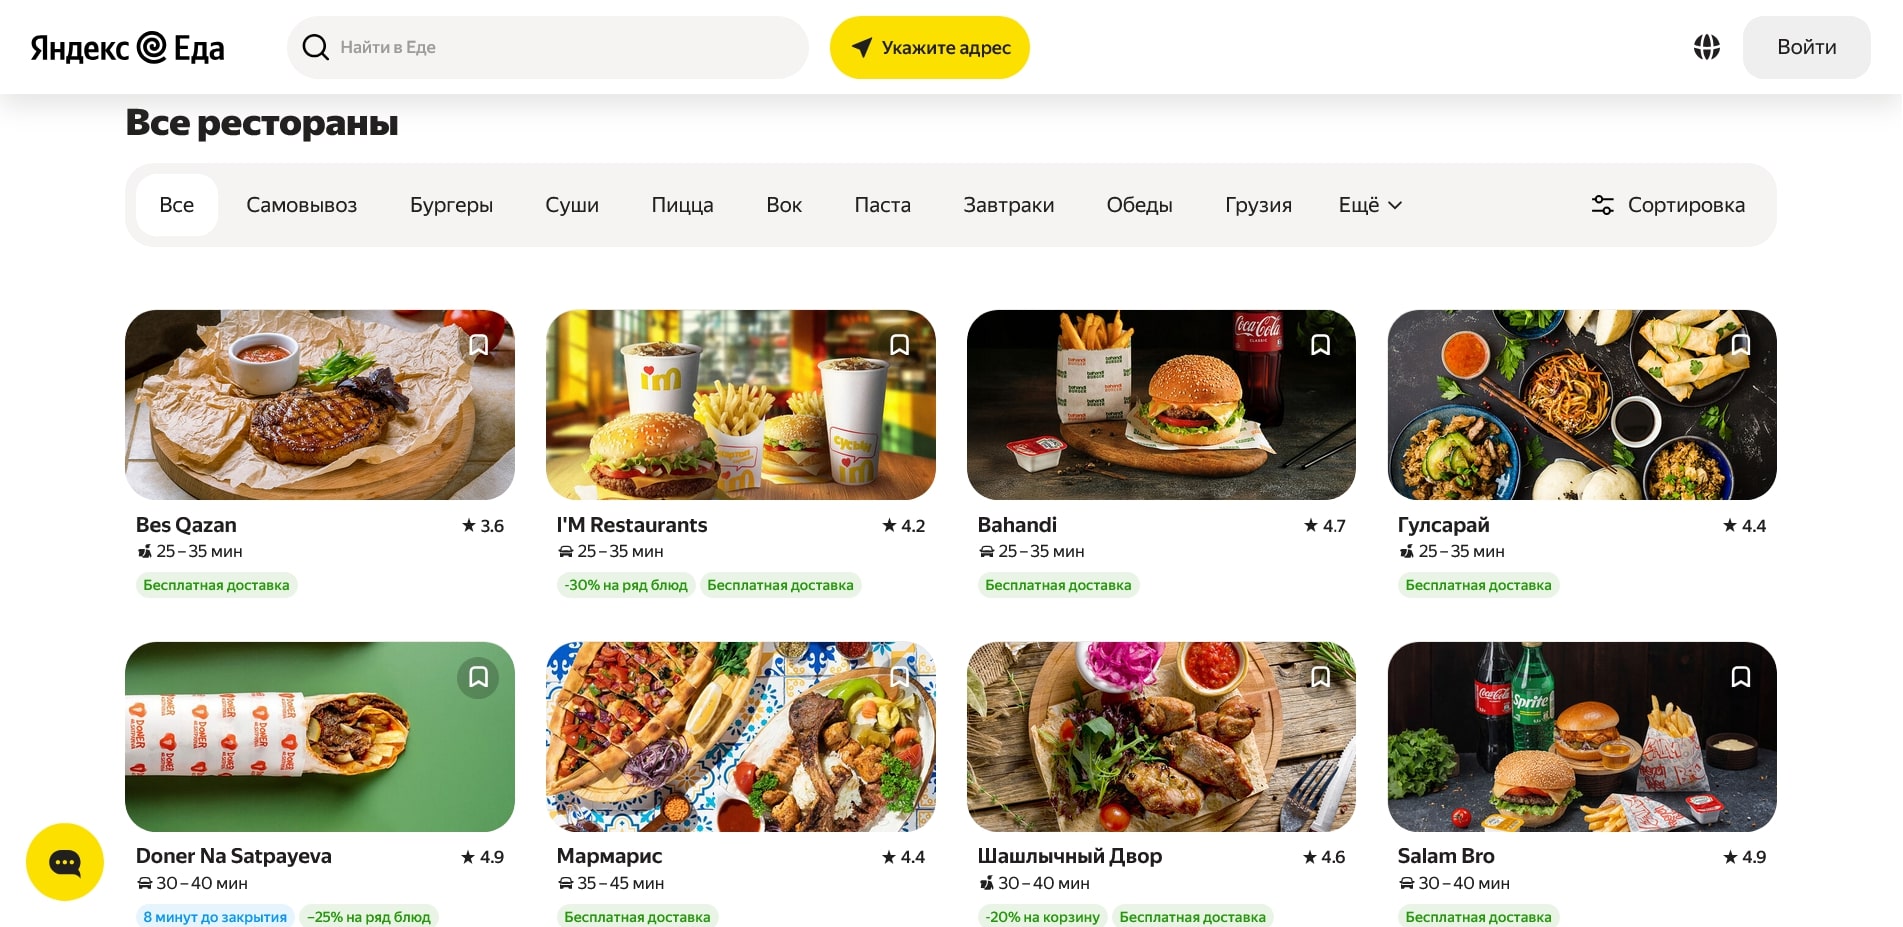
Task: Select the Бургеры category tab
Action: point(451,205)
